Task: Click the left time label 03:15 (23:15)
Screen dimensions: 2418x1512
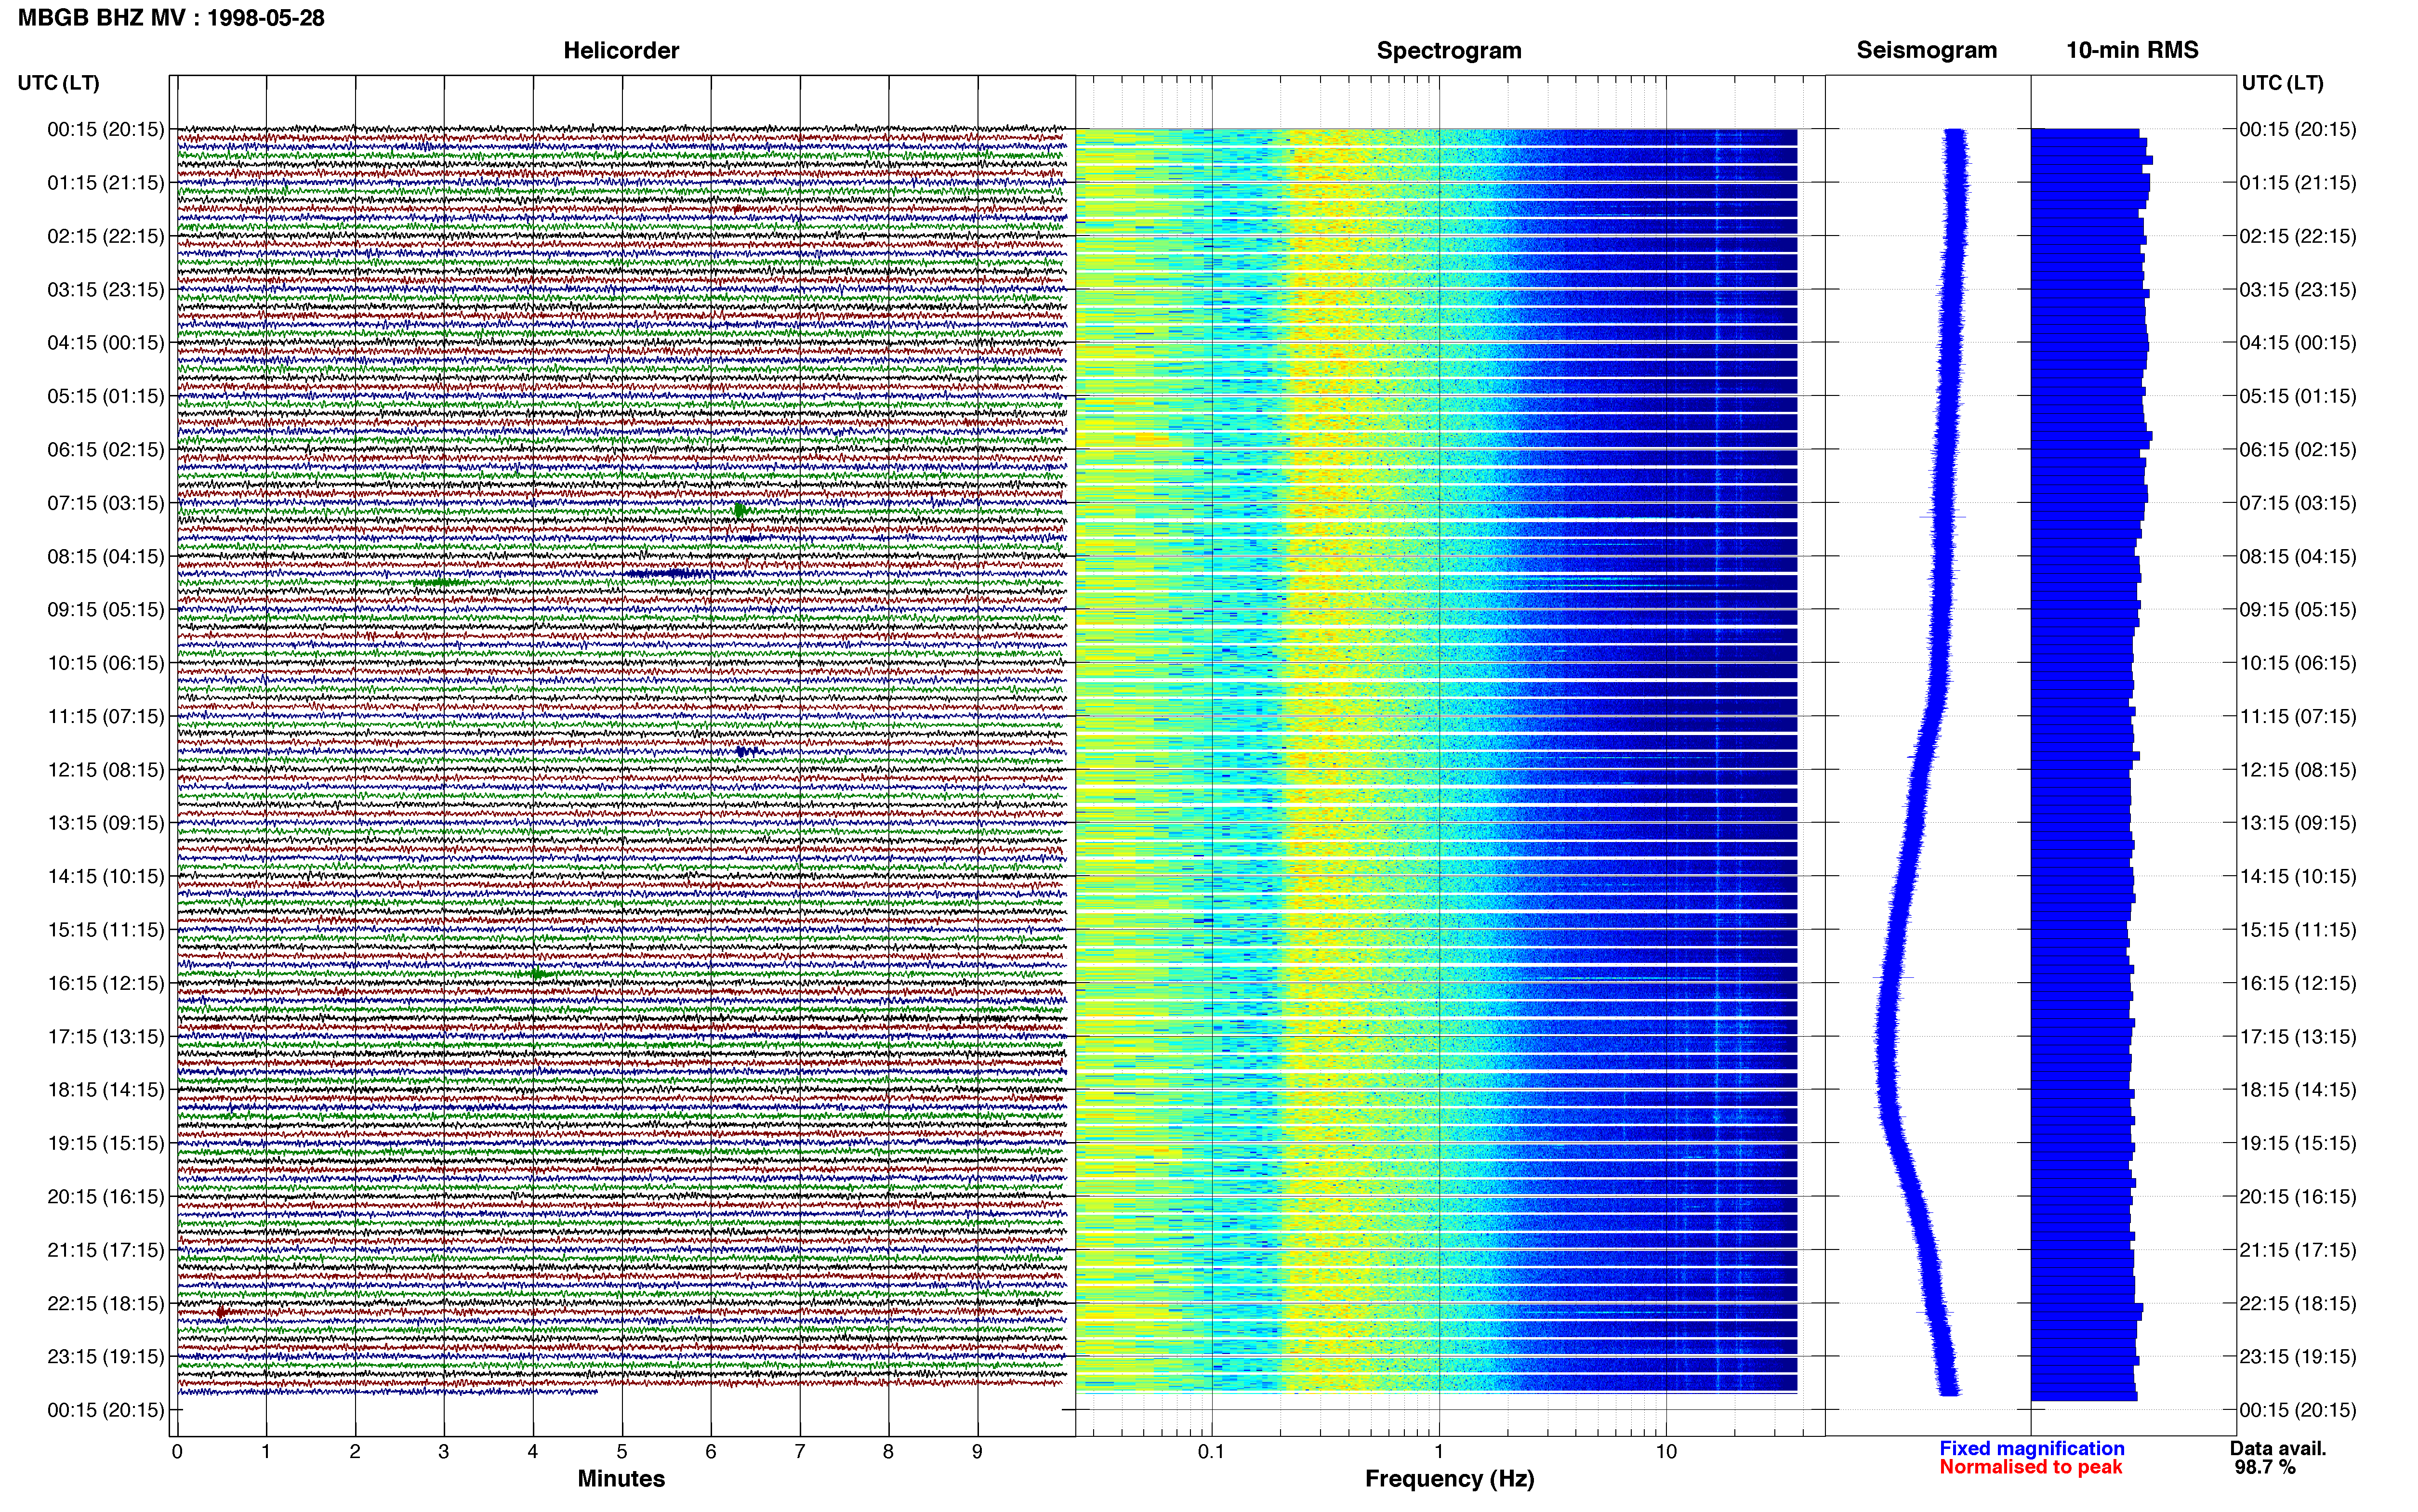Action: pos(106,290)
